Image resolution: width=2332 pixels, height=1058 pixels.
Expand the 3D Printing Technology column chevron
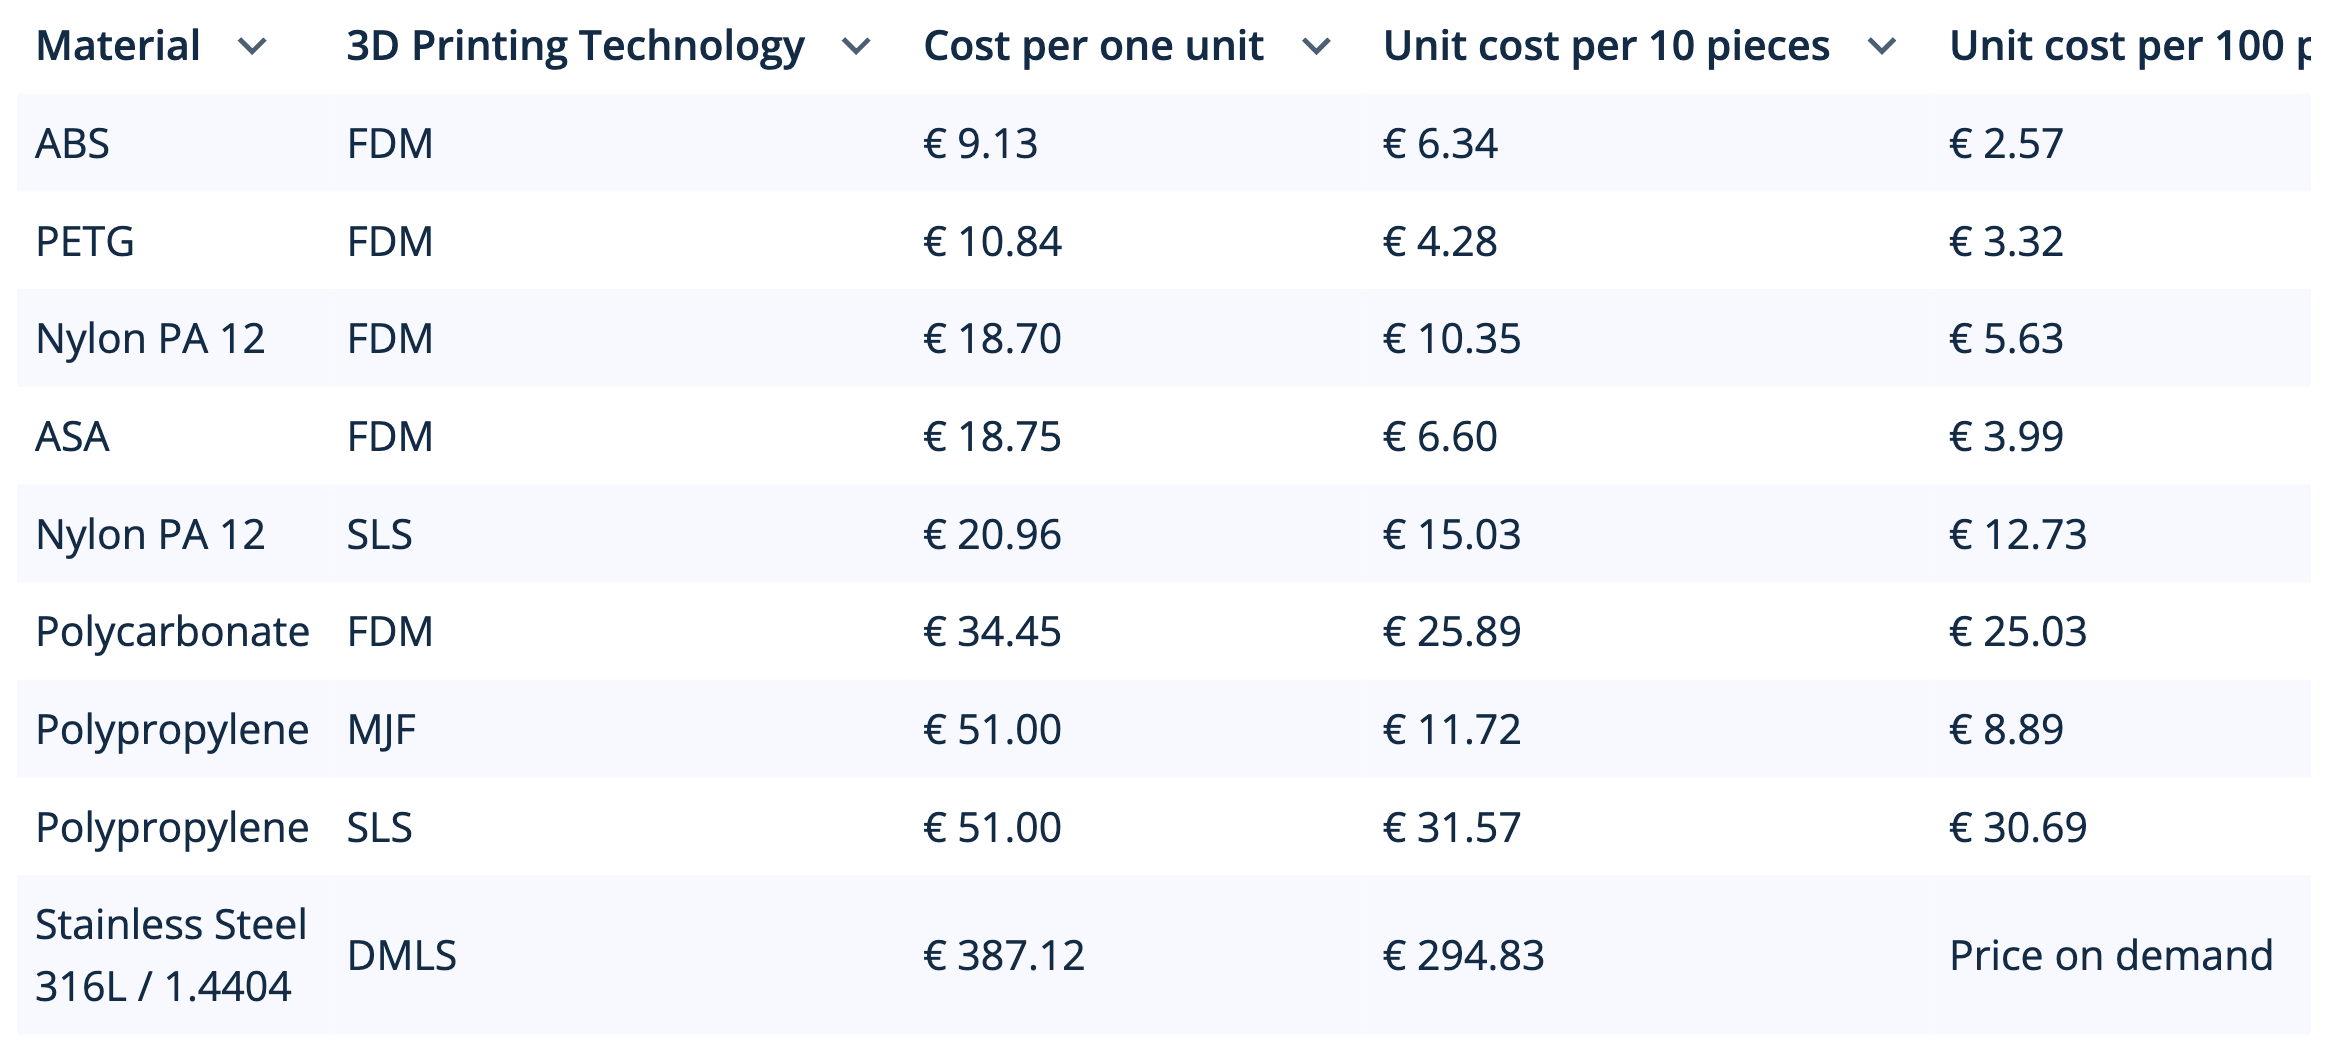[856, 47]
